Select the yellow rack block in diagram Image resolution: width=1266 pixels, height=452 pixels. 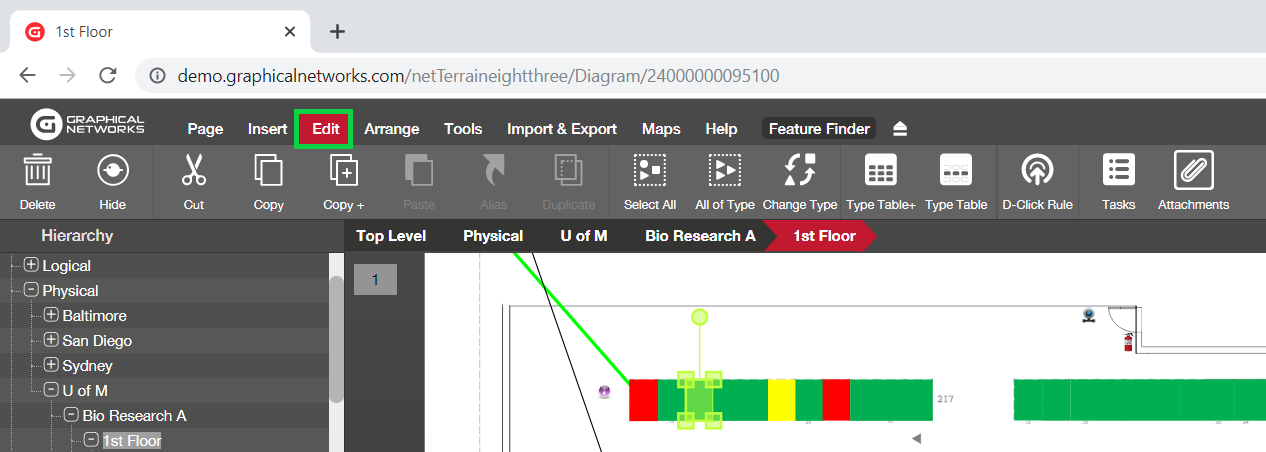781,400
